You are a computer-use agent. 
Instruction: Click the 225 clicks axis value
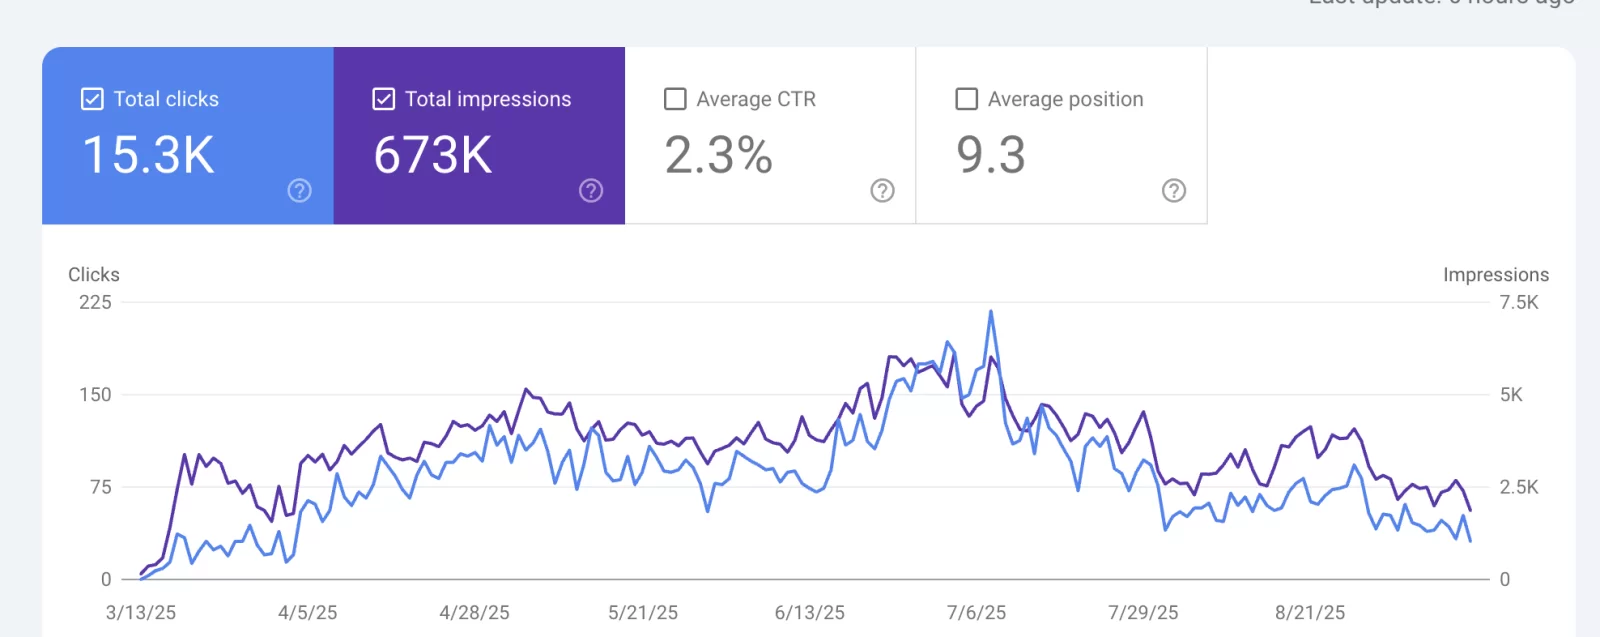tap(95, 302)
